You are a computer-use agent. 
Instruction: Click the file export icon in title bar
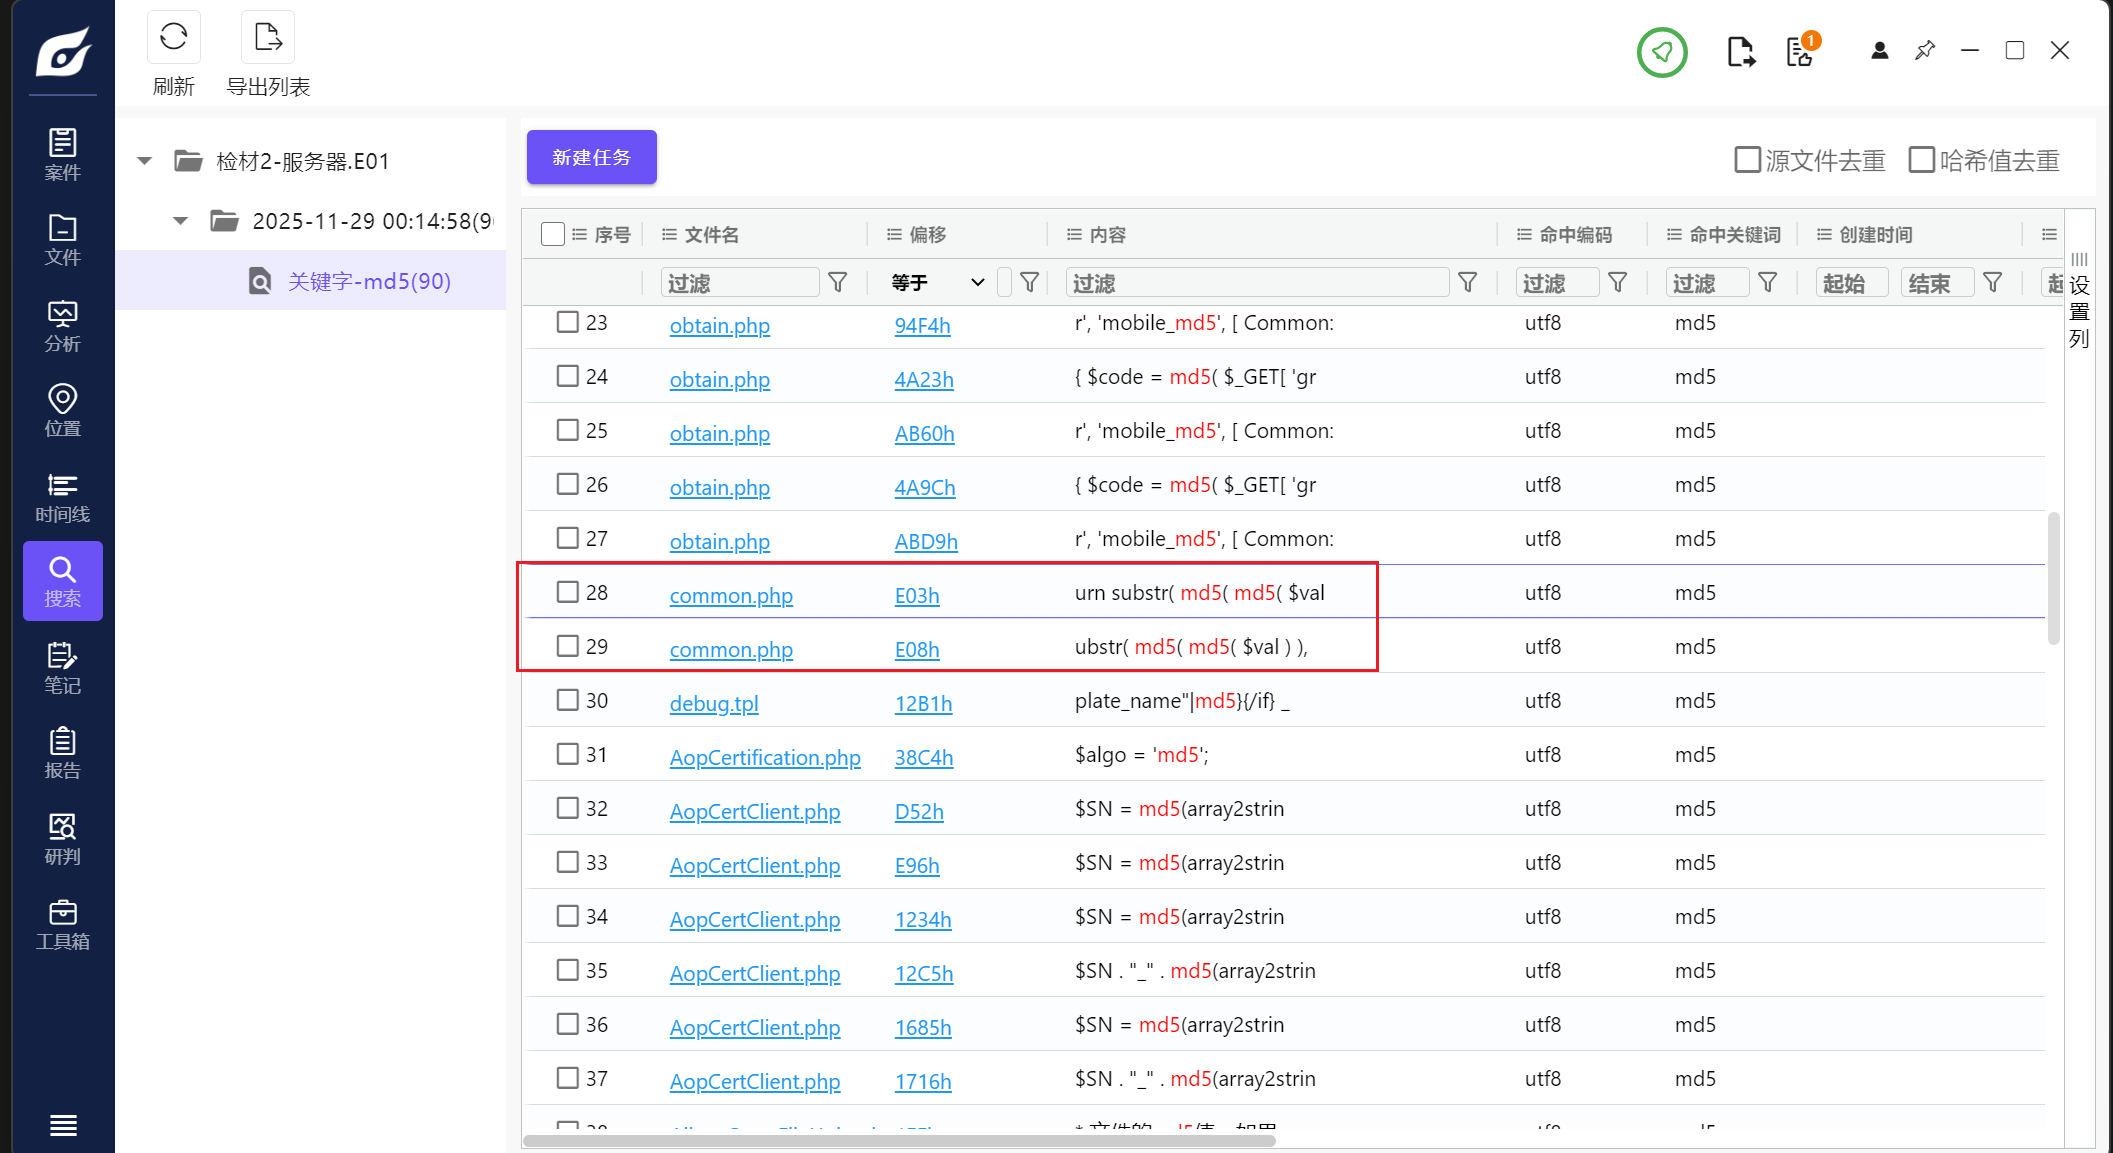click(x=1741, y=52)
